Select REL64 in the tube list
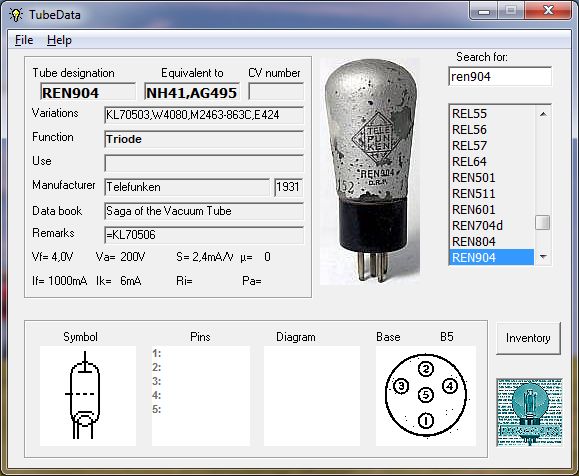Viewport: 579px width, 476px height. [x=491, y=161]
